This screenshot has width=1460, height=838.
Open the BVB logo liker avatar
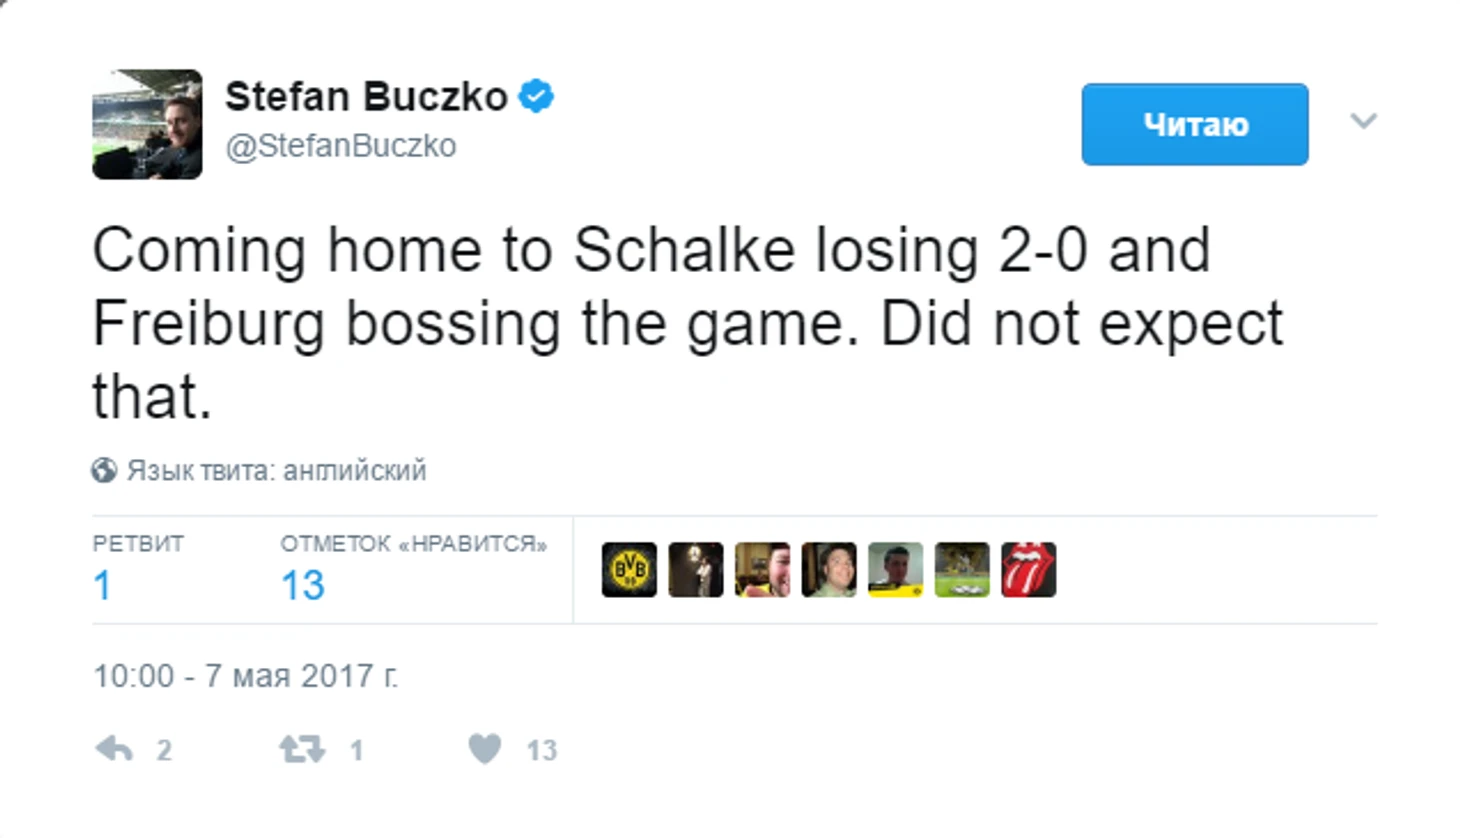pos(629,570)
